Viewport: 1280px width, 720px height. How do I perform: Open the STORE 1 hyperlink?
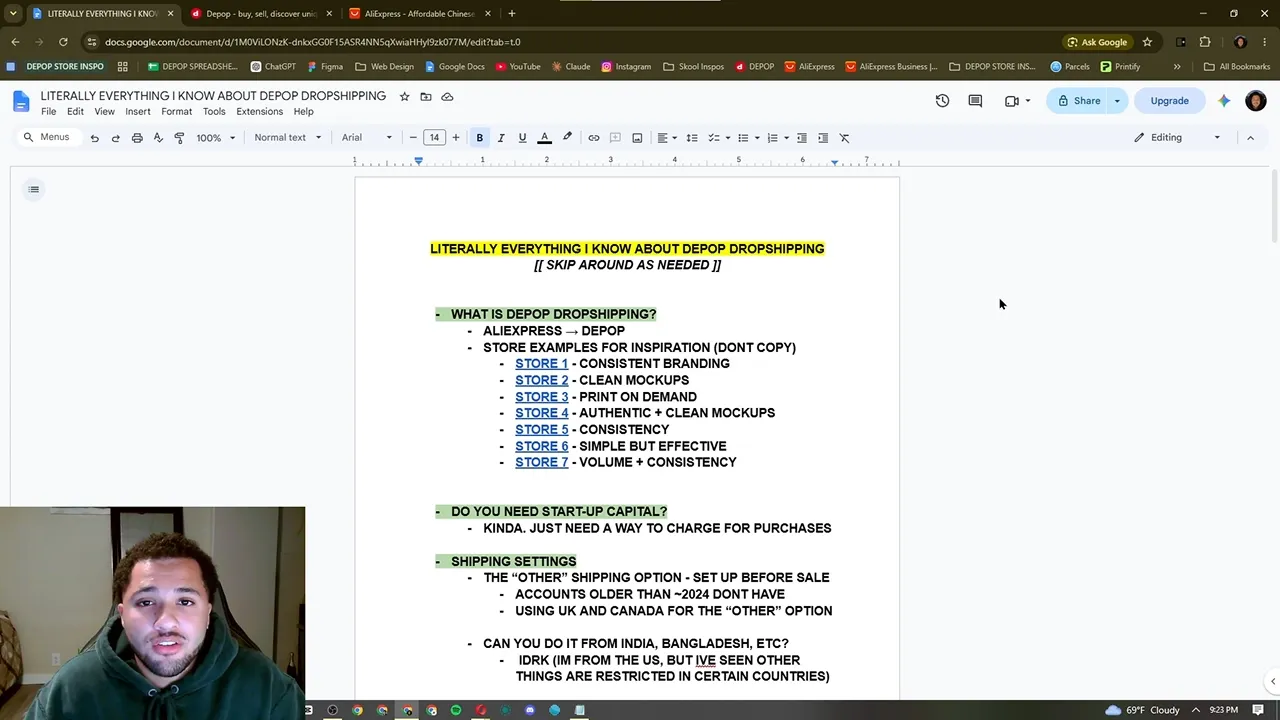[x=541, y=364]
